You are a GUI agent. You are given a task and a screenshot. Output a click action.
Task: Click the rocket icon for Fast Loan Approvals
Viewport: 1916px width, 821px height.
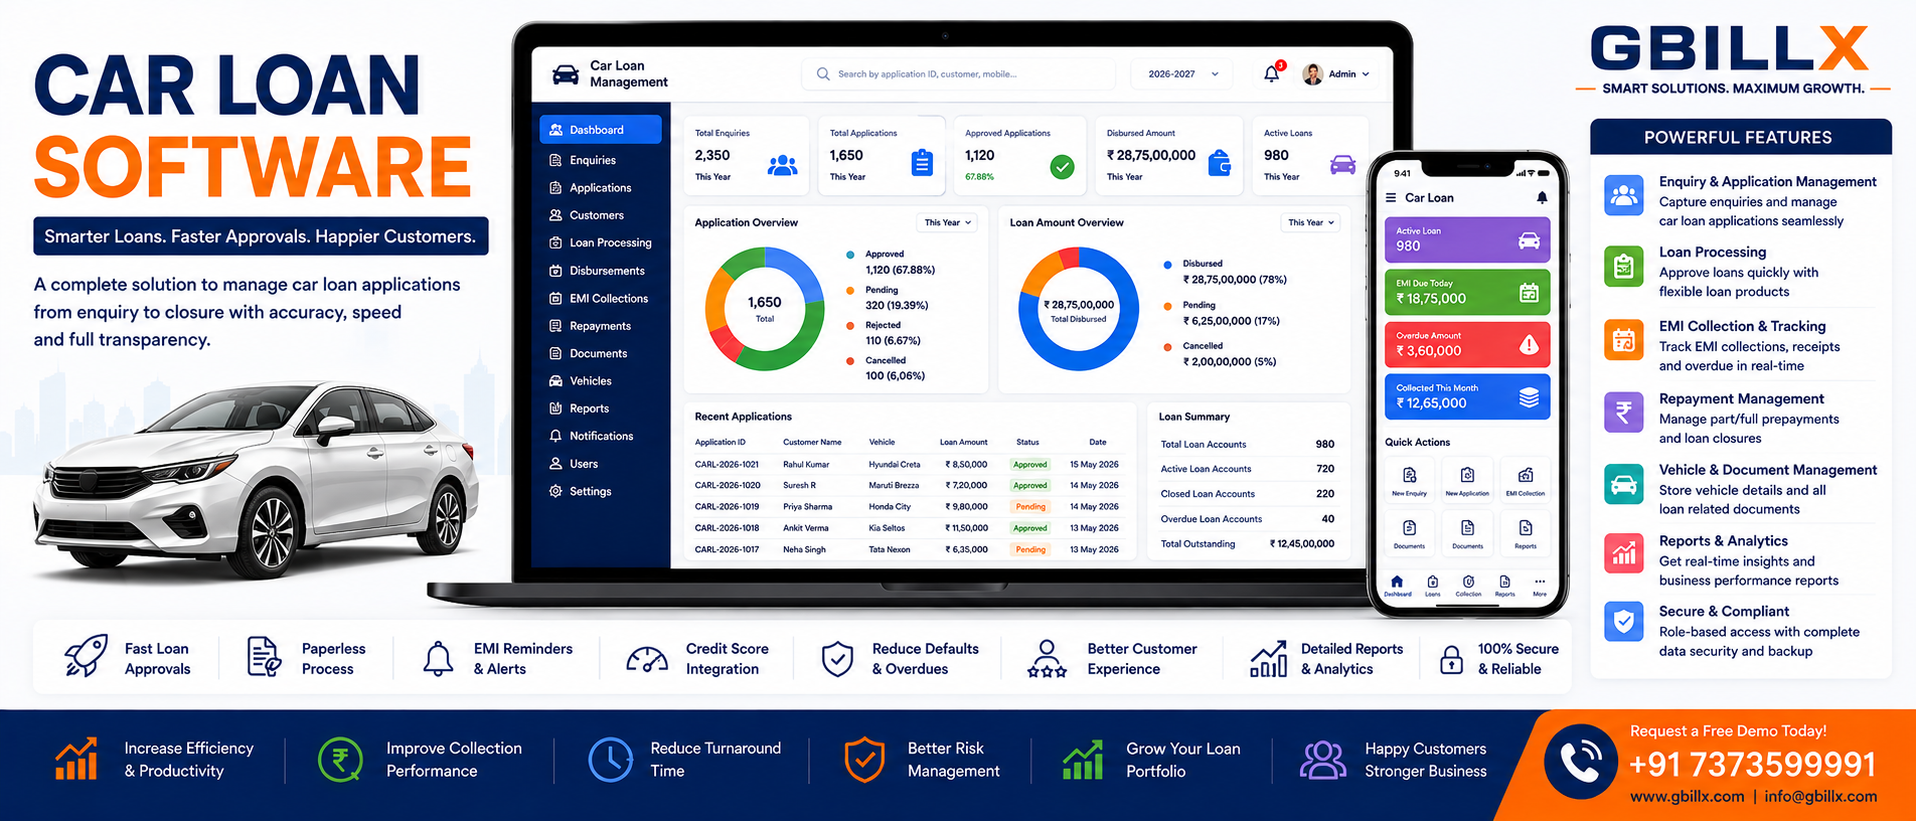pyautogui.click(x=86, y=656)
